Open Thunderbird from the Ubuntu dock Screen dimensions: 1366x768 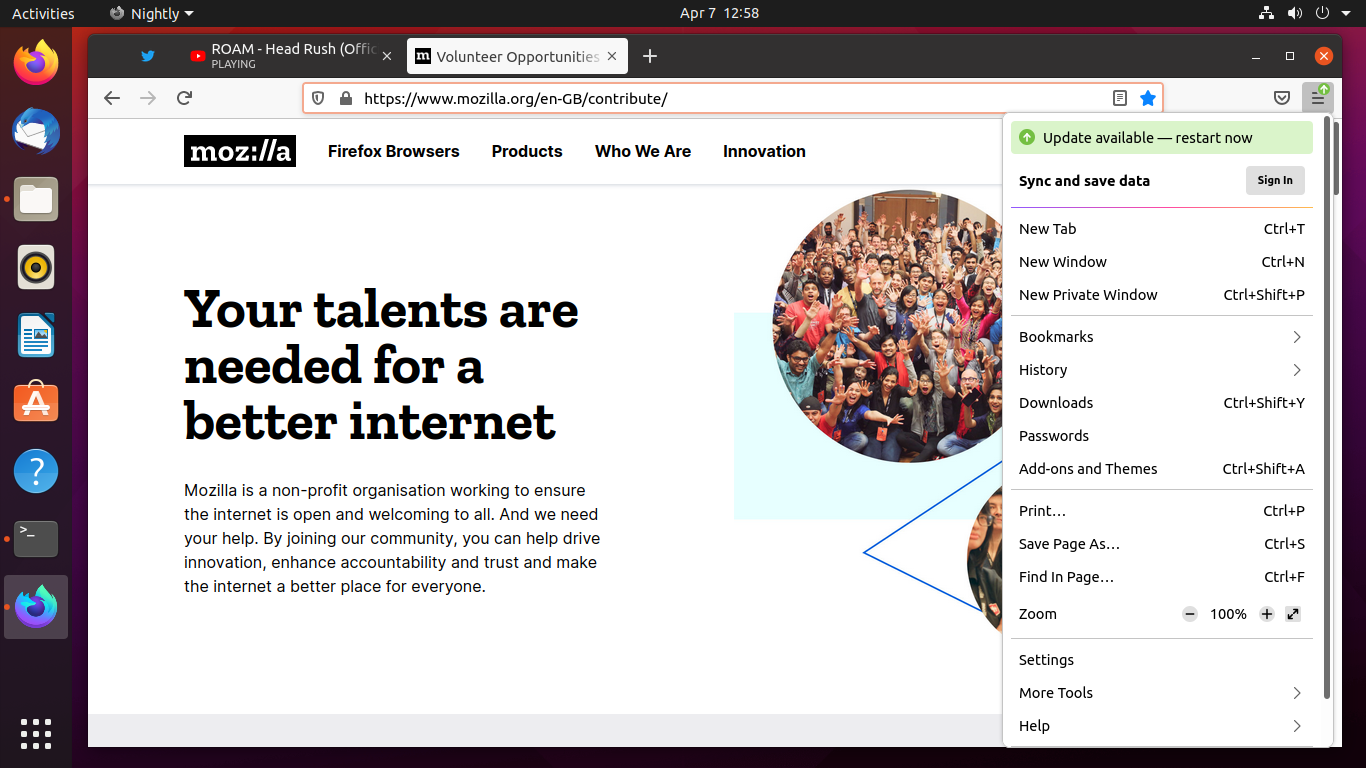point(36,132)
